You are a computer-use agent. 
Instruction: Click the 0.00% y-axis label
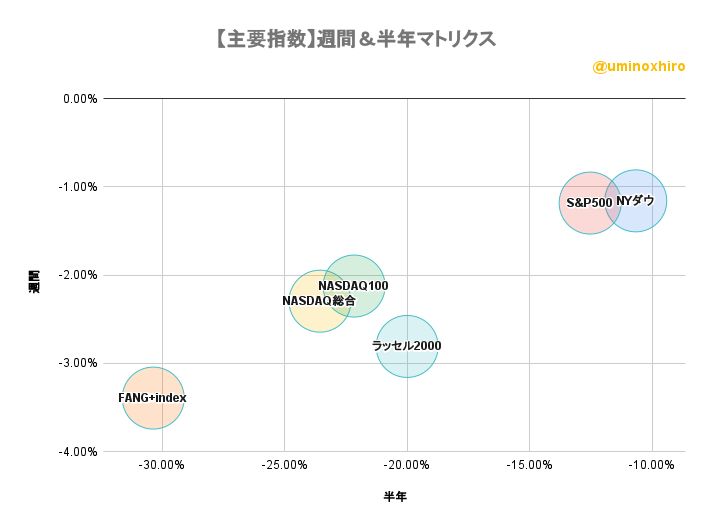pos(80,99)
